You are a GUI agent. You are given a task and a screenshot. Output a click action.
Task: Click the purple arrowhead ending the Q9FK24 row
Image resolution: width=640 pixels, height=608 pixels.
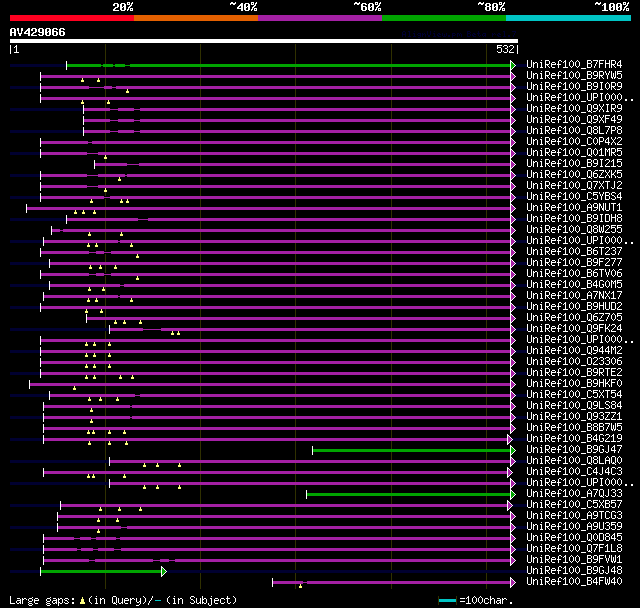click(513, 329)
